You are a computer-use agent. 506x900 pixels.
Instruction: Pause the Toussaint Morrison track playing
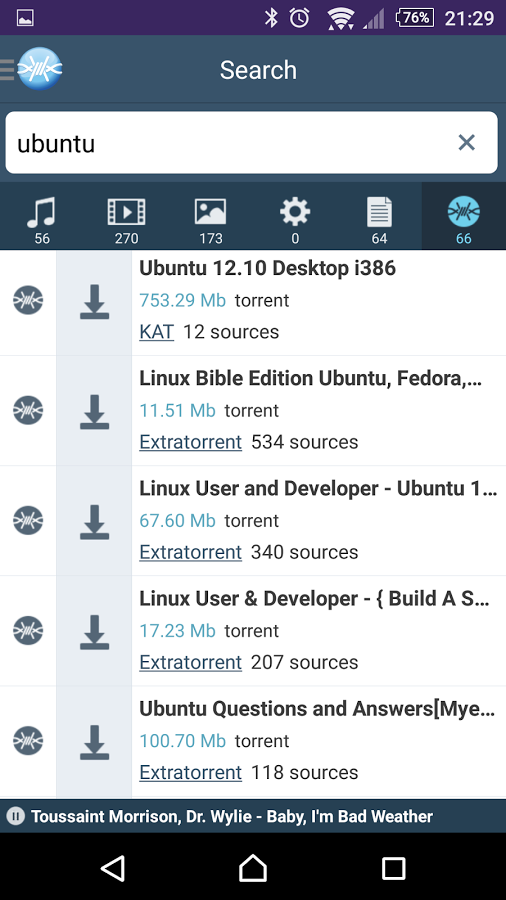(x=15, y=816)
